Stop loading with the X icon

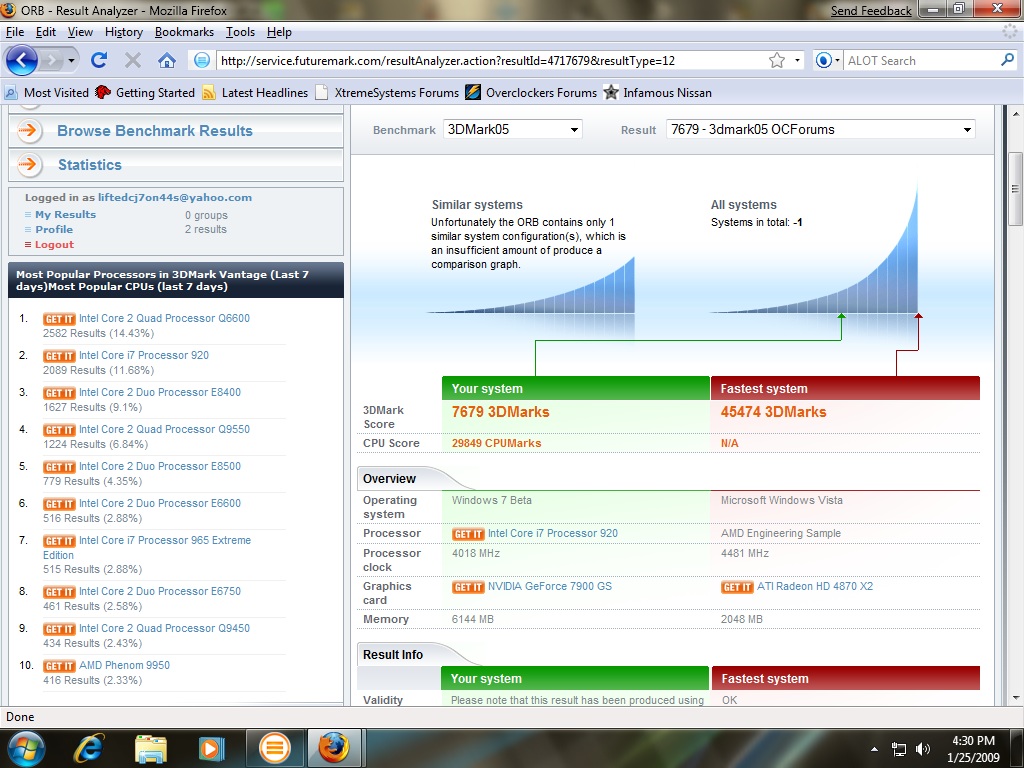click(x=133, y=61)
